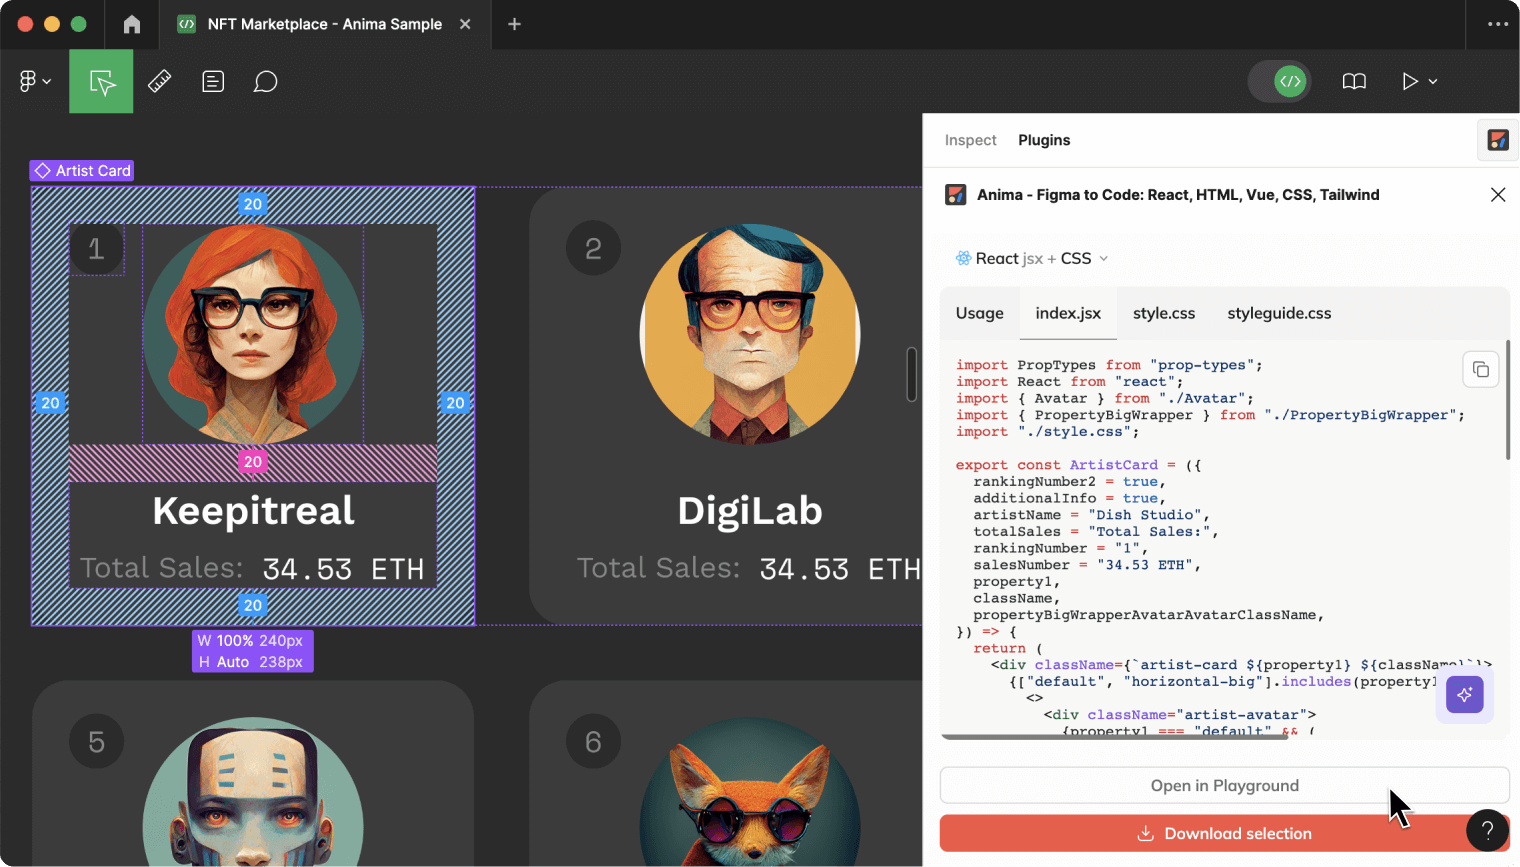Click Download selection button
Screen dimensions: 1520x867
tap(1224, 833)
